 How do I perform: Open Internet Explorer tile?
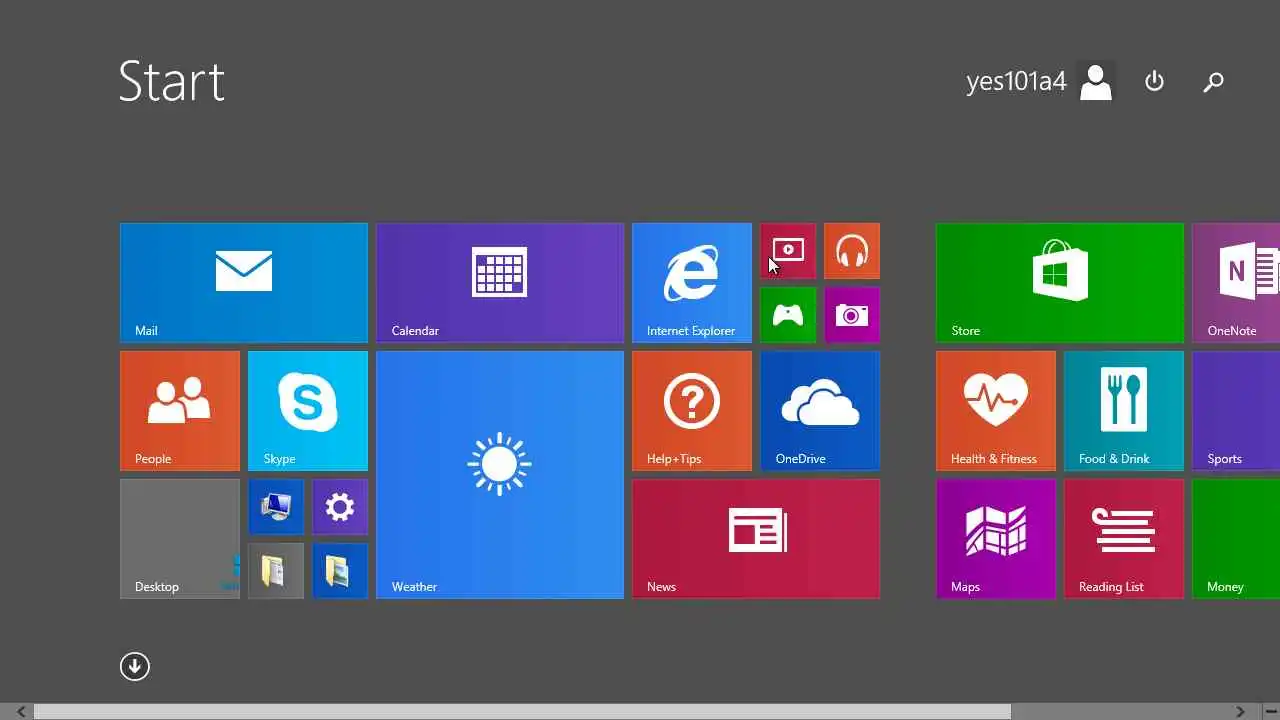(x=692, y=283)
